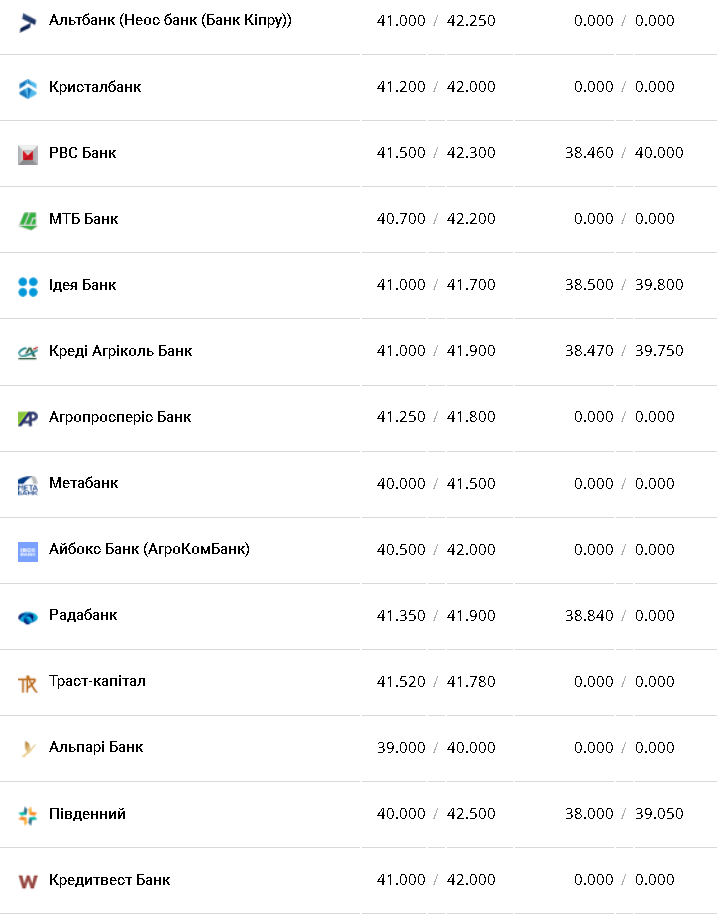Click the Кредитвест Банк logo icon
717x917 pixels.
tap(28, 881)
